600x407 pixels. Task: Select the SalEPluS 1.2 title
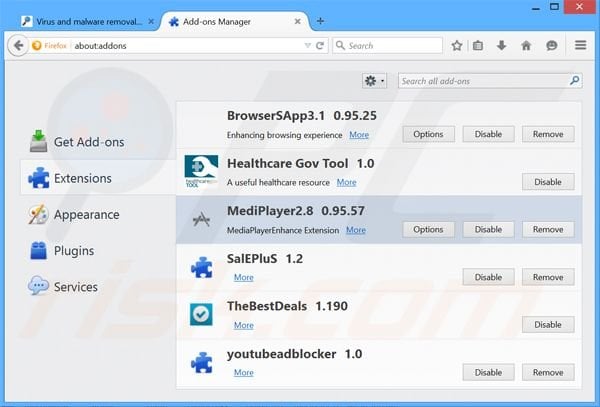[x=265, y=259]
